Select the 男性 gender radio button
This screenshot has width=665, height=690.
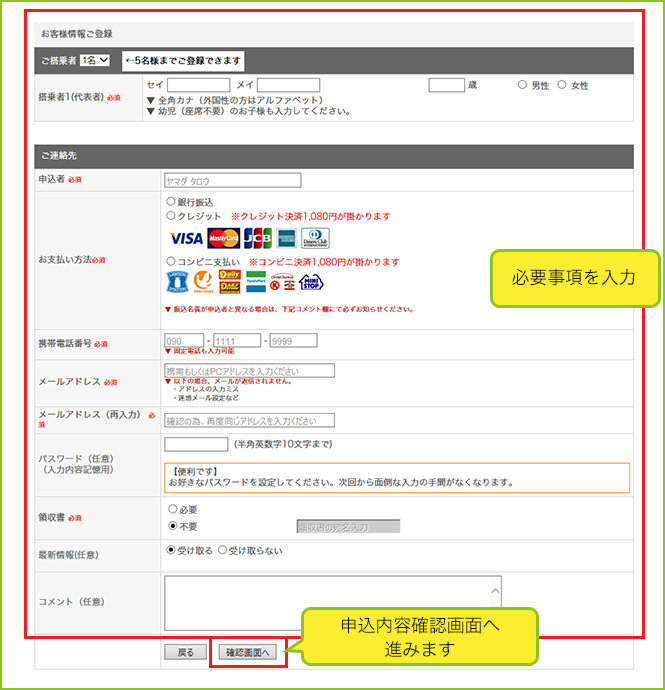tap(522, 84)
